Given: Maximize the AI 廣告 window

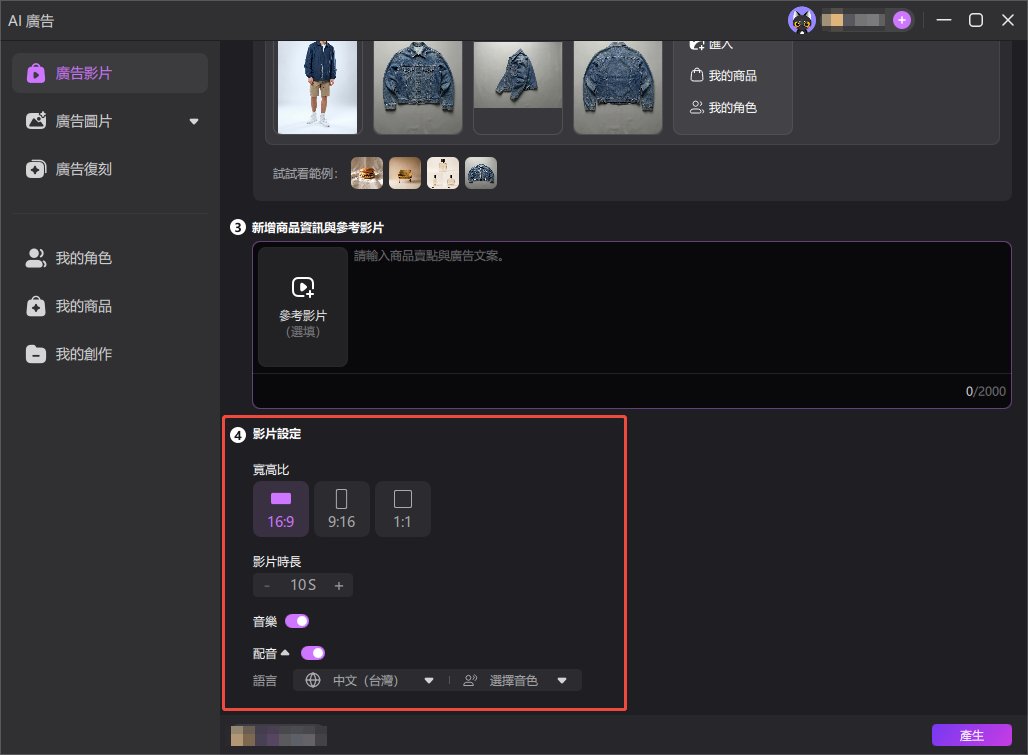Looking at the screenshot, I should [x=976, y=20].
